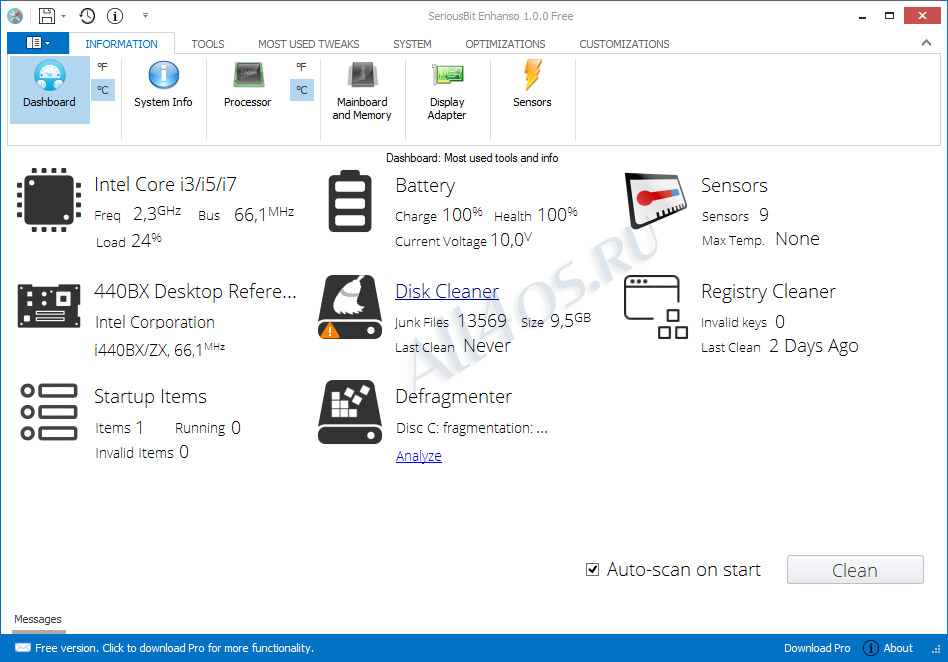Click the info icon in title bar
The image size is (948, 662).
tap(115, 16)
